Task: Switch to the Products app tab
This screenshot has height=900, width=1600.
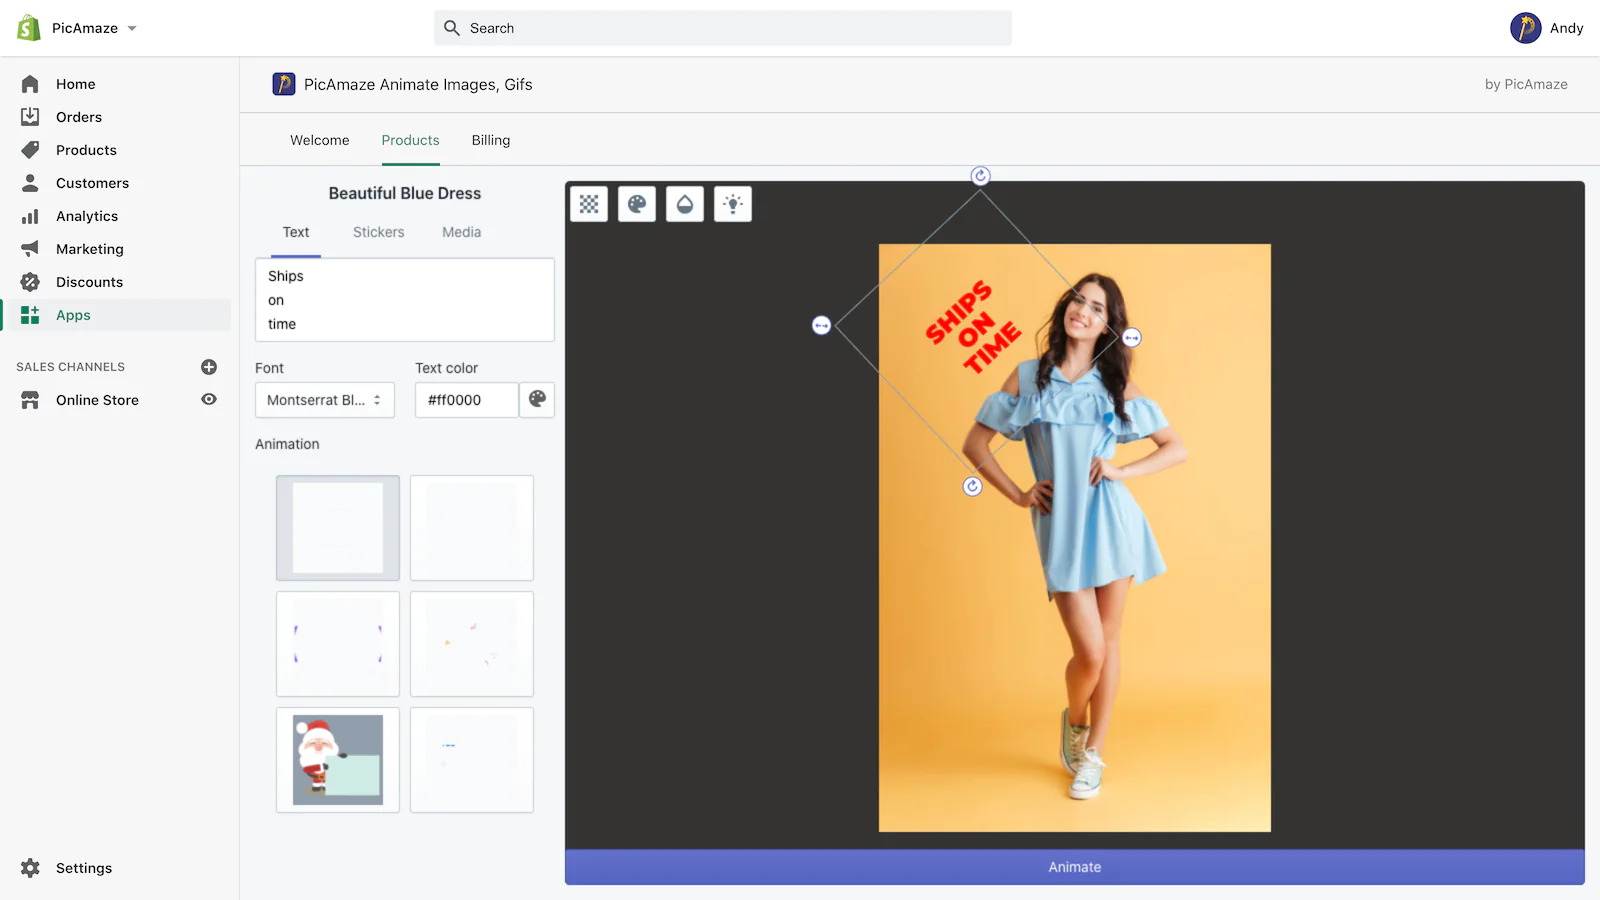Action: 410,140
